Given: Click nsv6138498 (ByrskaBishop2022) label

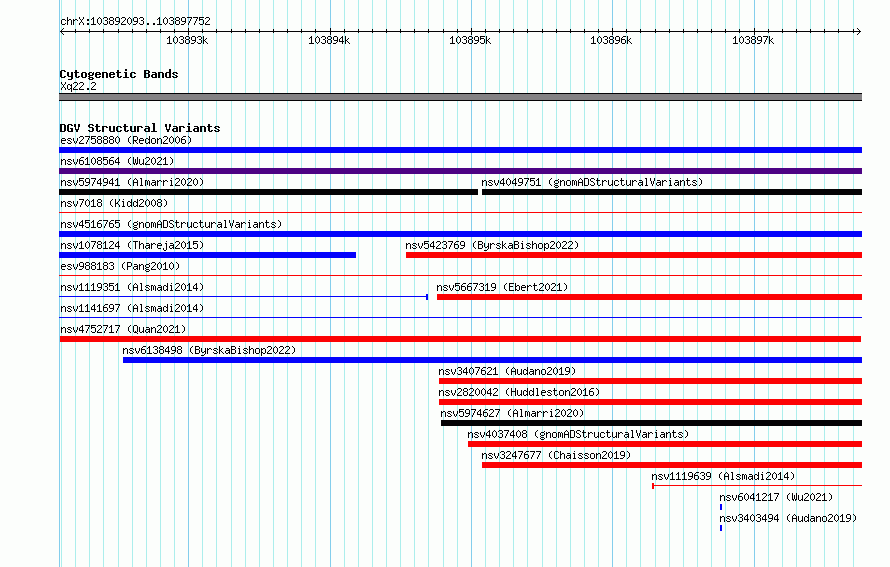Looking at the screenshot, I should (x=209, y=350).
